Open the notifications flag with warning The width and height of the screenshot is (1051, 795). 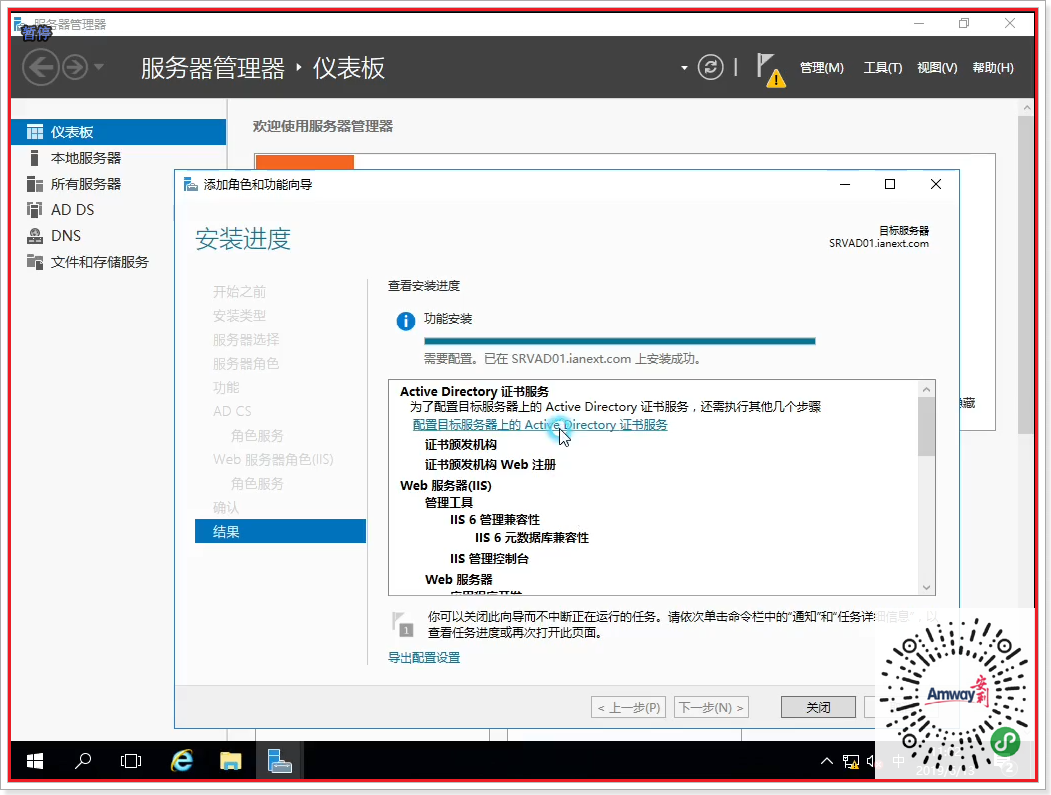click(770, 70)
